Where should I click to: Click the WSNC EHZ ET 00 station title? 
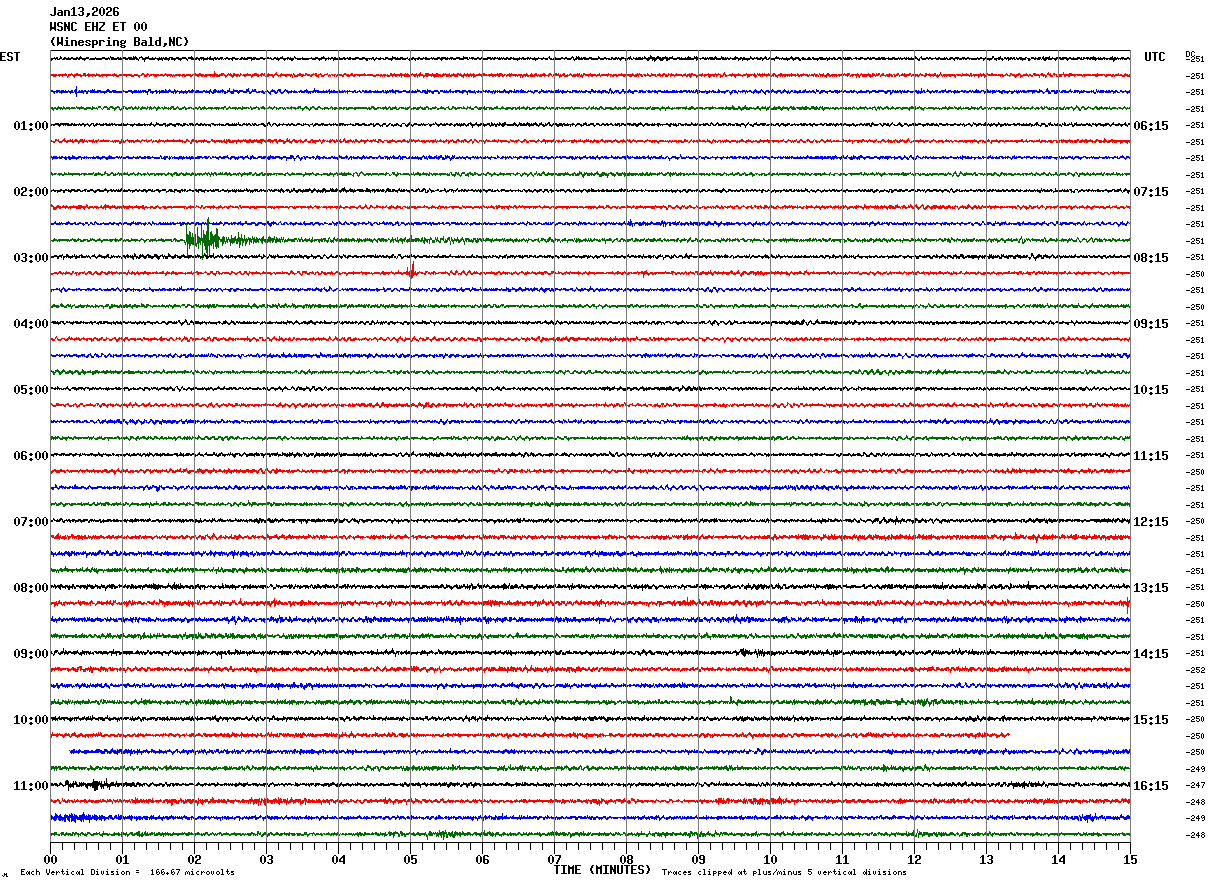point(98,27)
